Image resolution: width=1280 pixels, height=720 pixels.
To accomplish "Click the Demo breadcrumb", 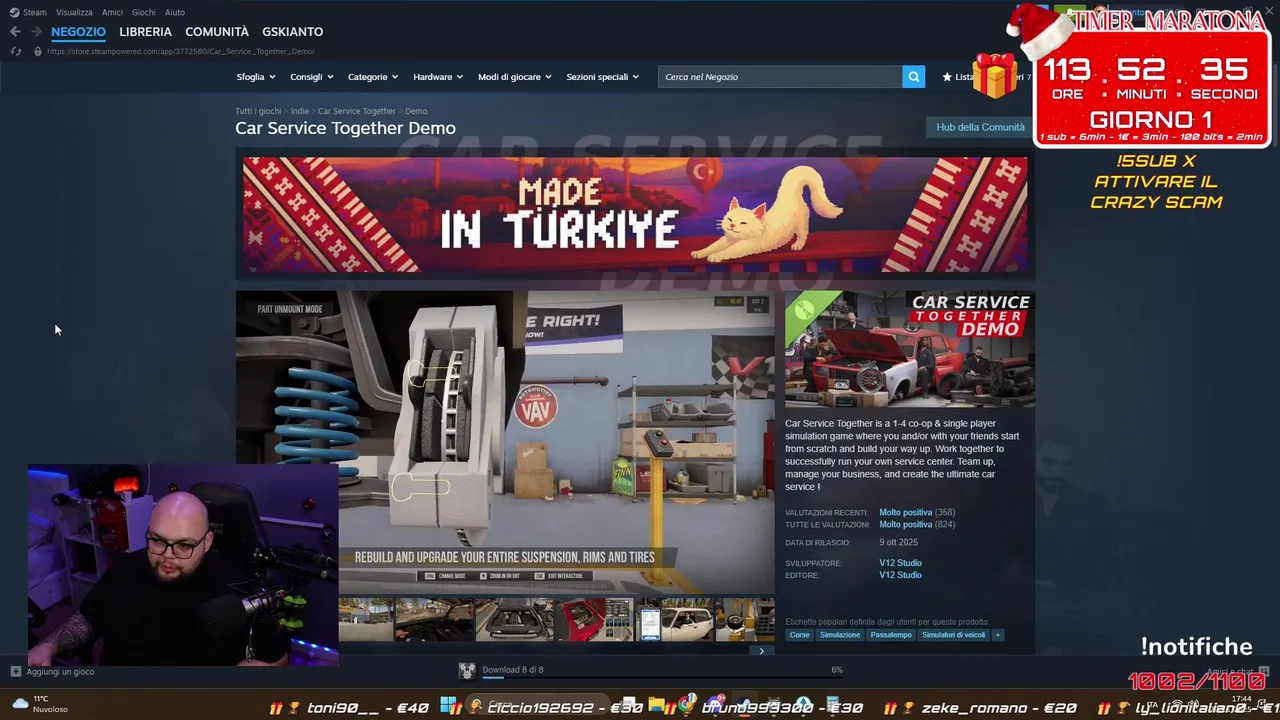I will [x=416, y=111].
